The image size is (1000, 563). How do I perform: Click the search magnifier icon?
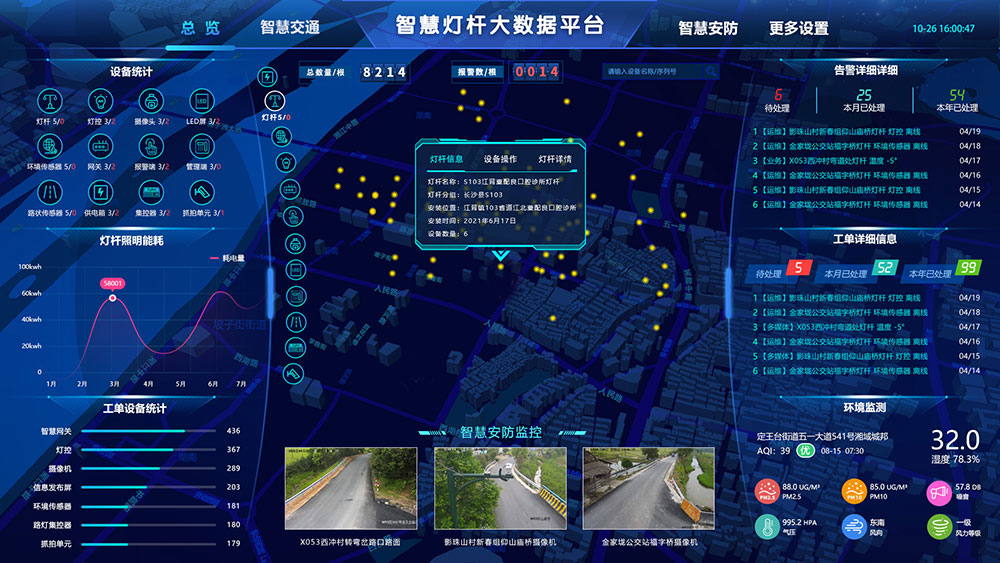711,72
